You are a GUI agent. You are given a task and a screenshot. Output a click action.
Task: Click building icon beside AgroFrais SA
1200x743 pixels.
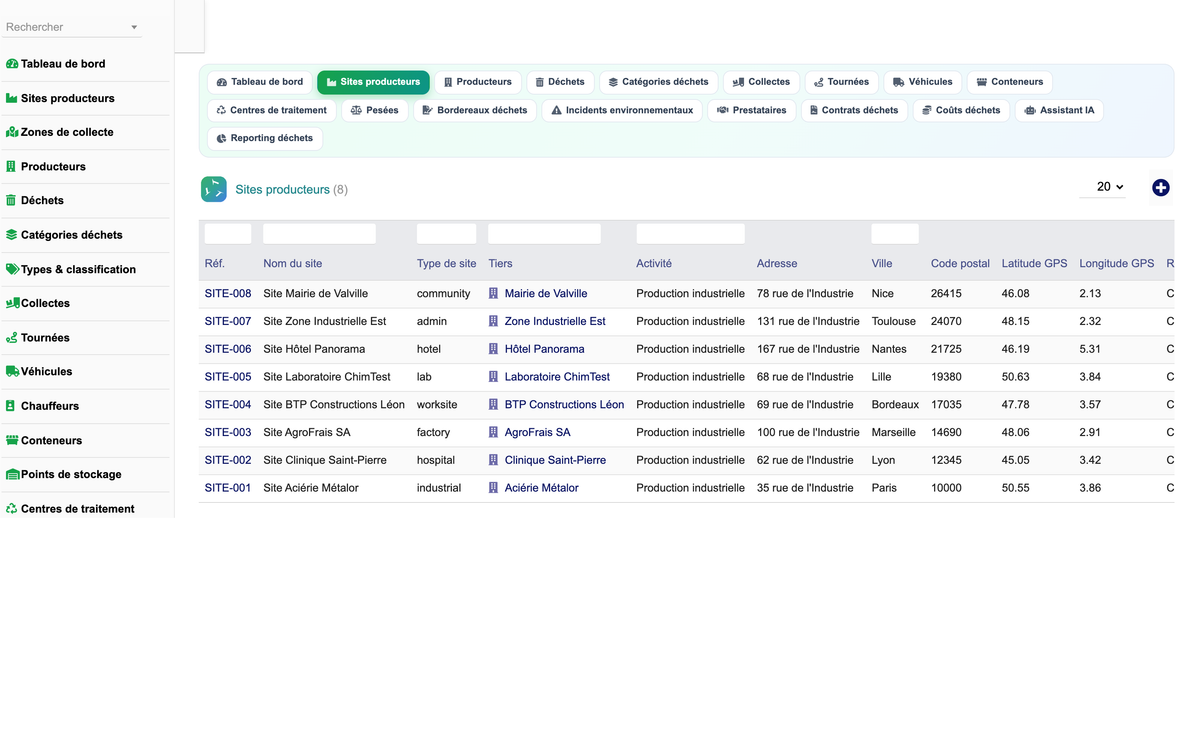tap(493, 433)
